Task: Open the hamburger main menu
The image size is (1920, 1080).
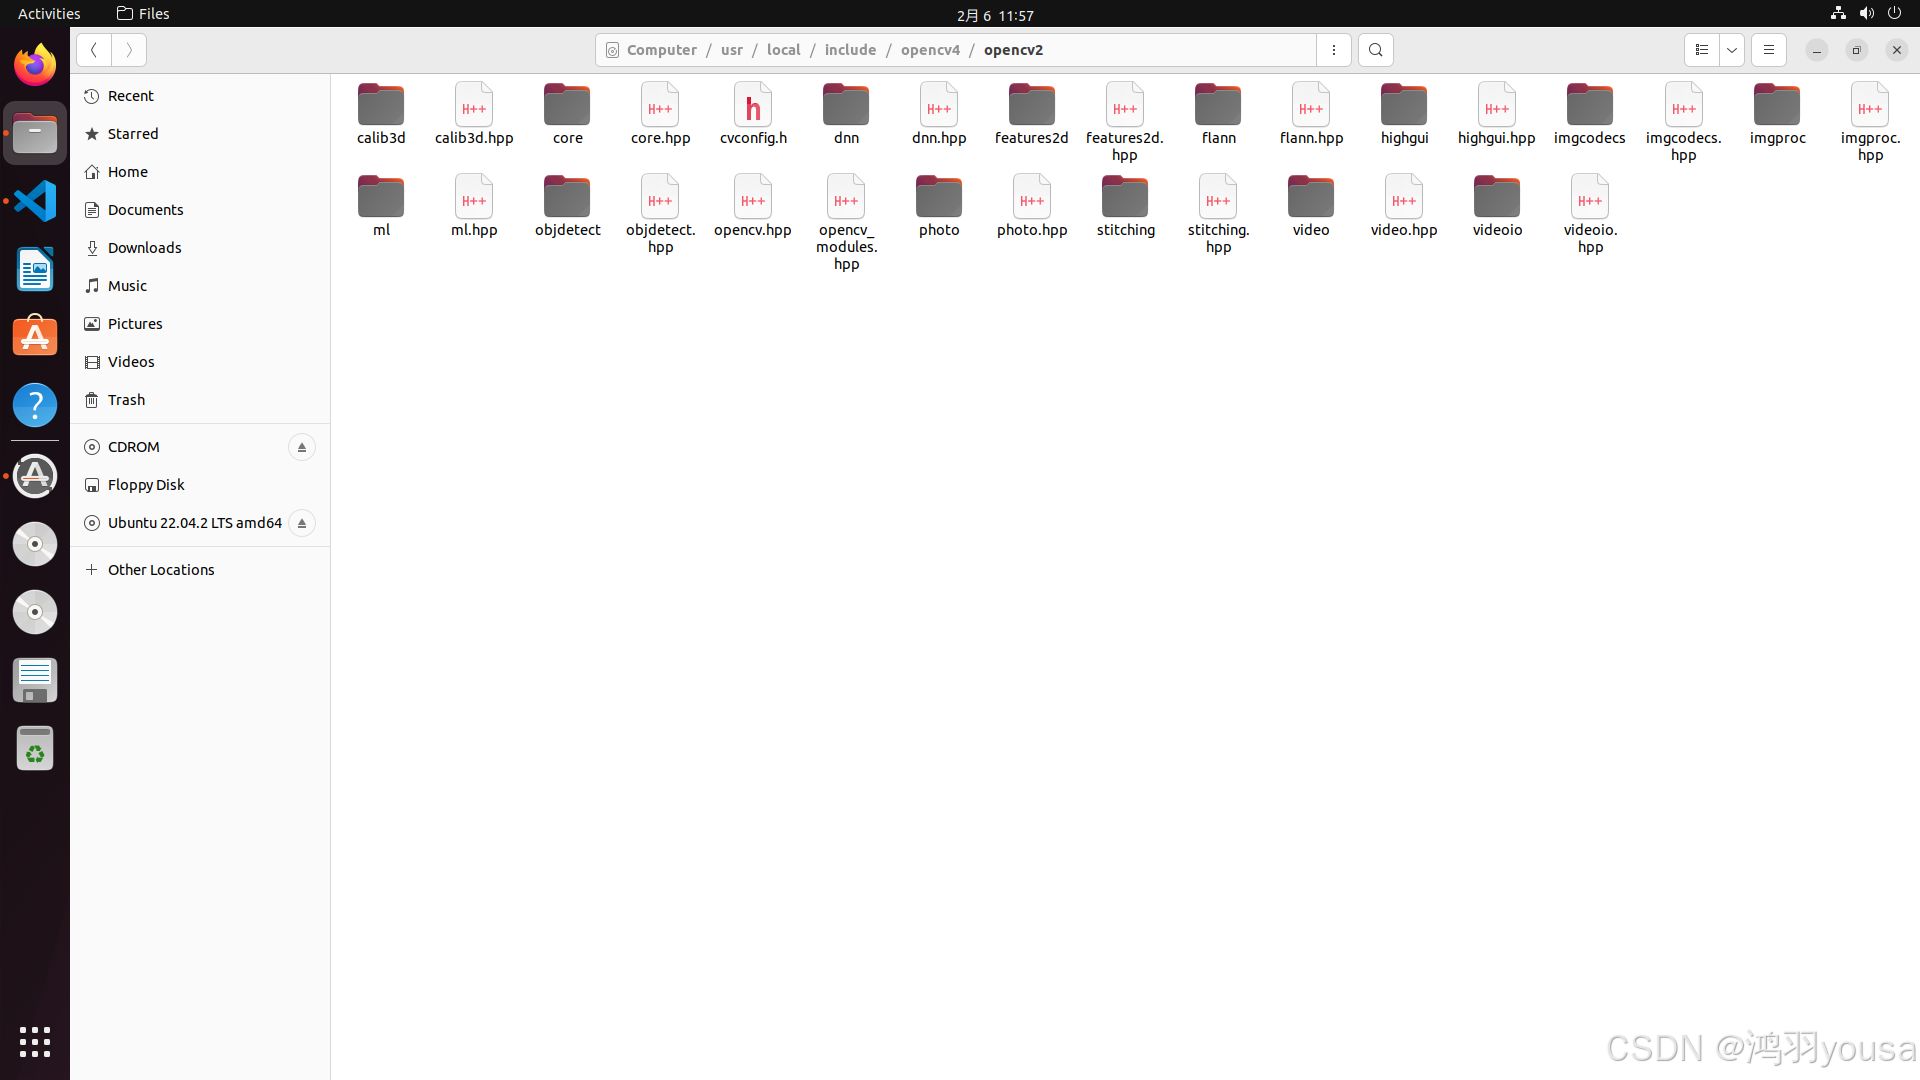Action: (1768, 50)
